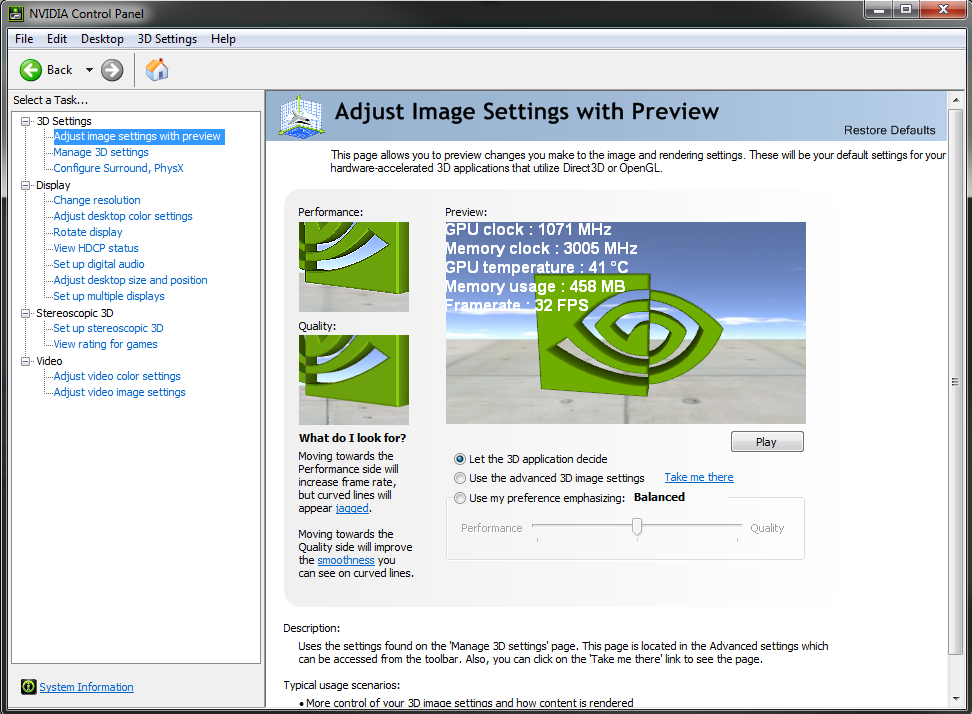Go to the Home page icon
This screenshot has width=972, height=714.
(157, 69)
